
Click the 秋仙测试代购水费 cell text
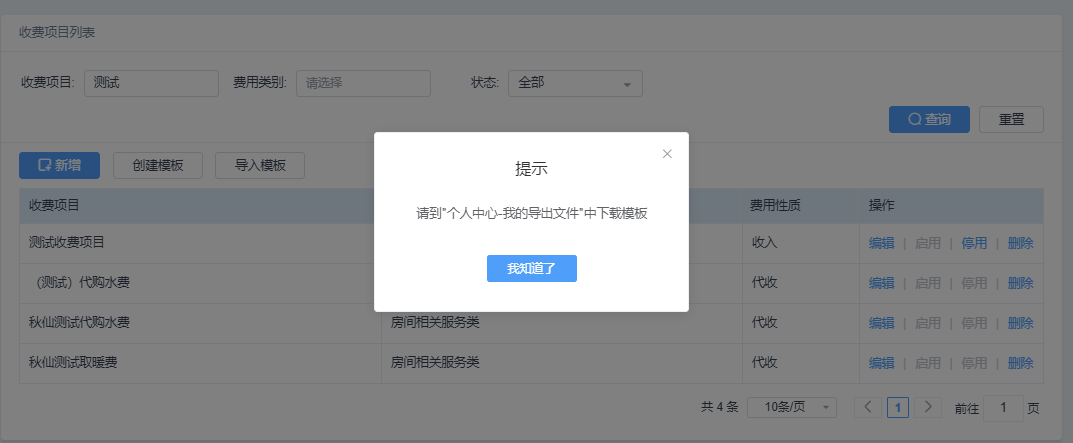[x=79, y=322]
